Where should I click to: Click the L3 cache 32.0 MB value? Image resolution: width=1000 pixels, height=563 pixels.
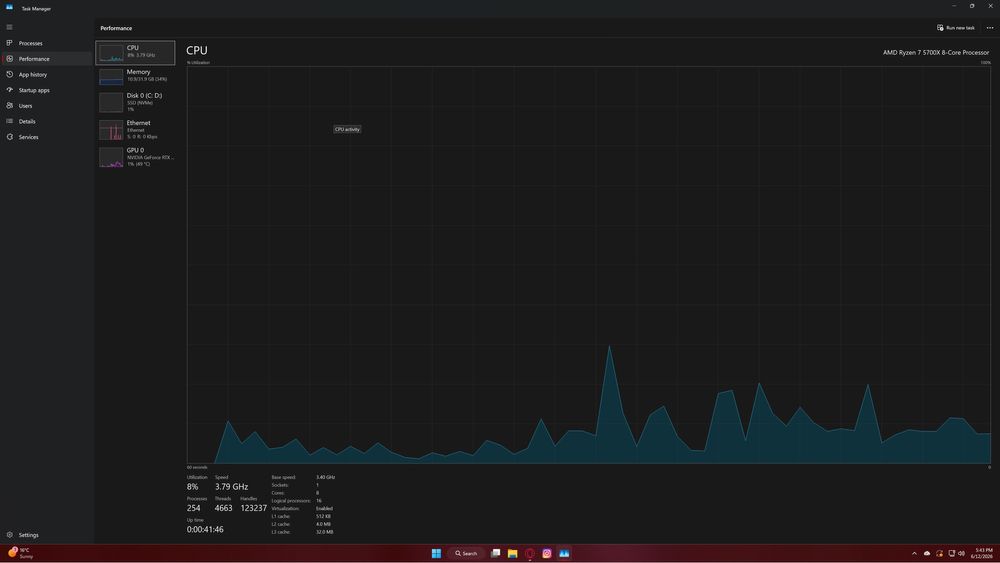[x=324, y=532]
